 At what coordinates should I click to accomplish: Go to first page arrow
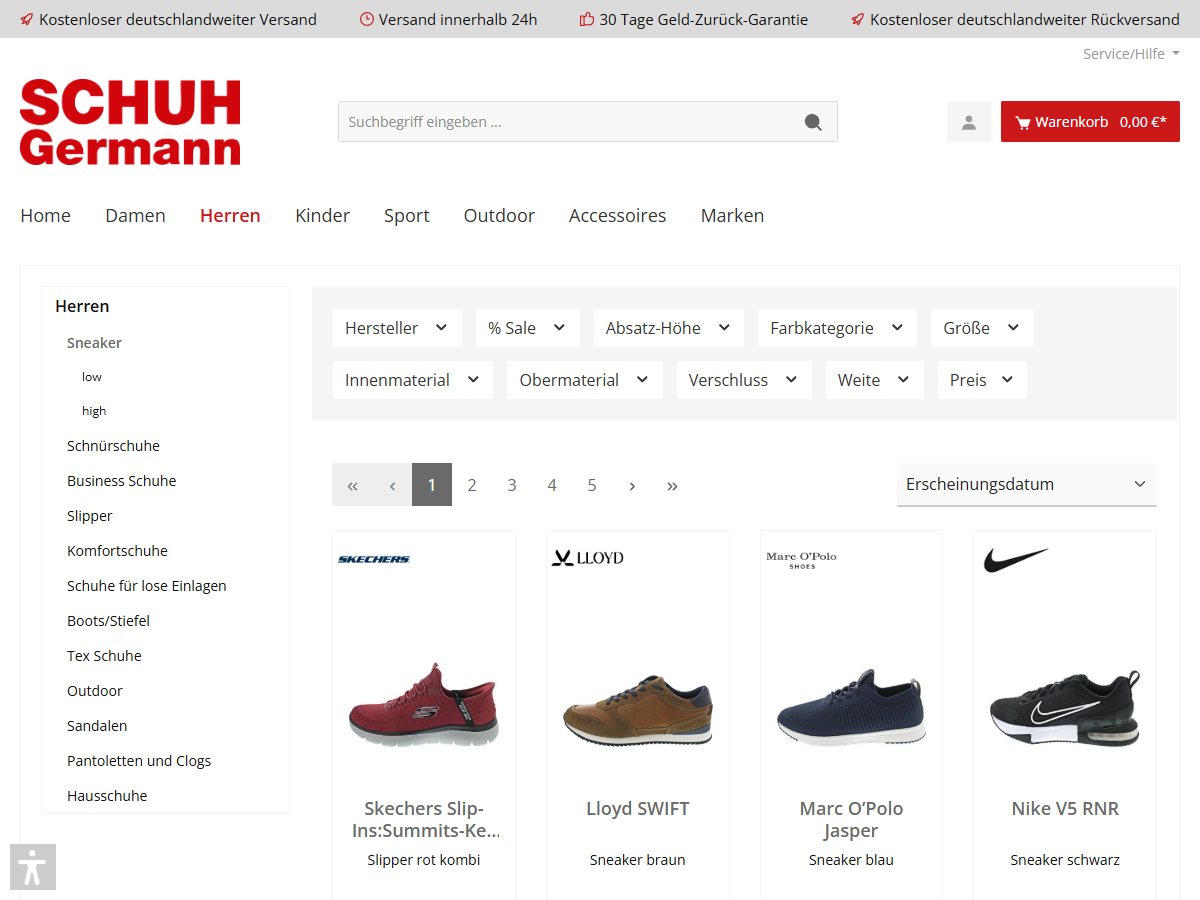(x=352, y=485)
